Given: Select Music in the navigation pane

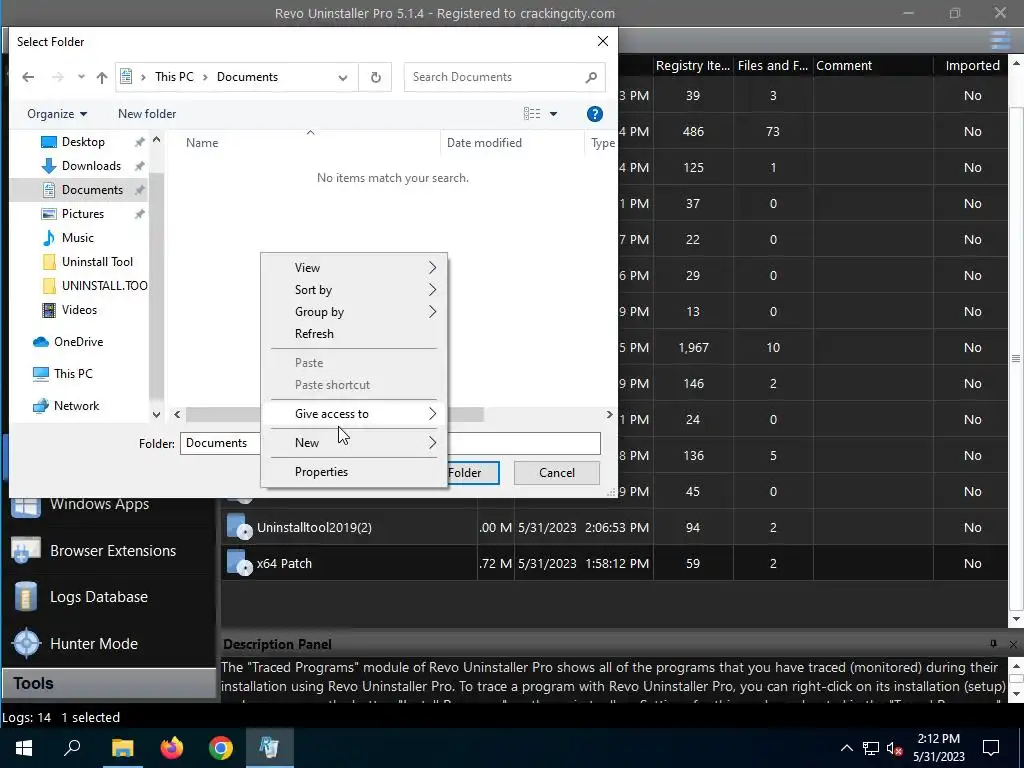Looking at the screenshot, I should click(x=77, y=238).
